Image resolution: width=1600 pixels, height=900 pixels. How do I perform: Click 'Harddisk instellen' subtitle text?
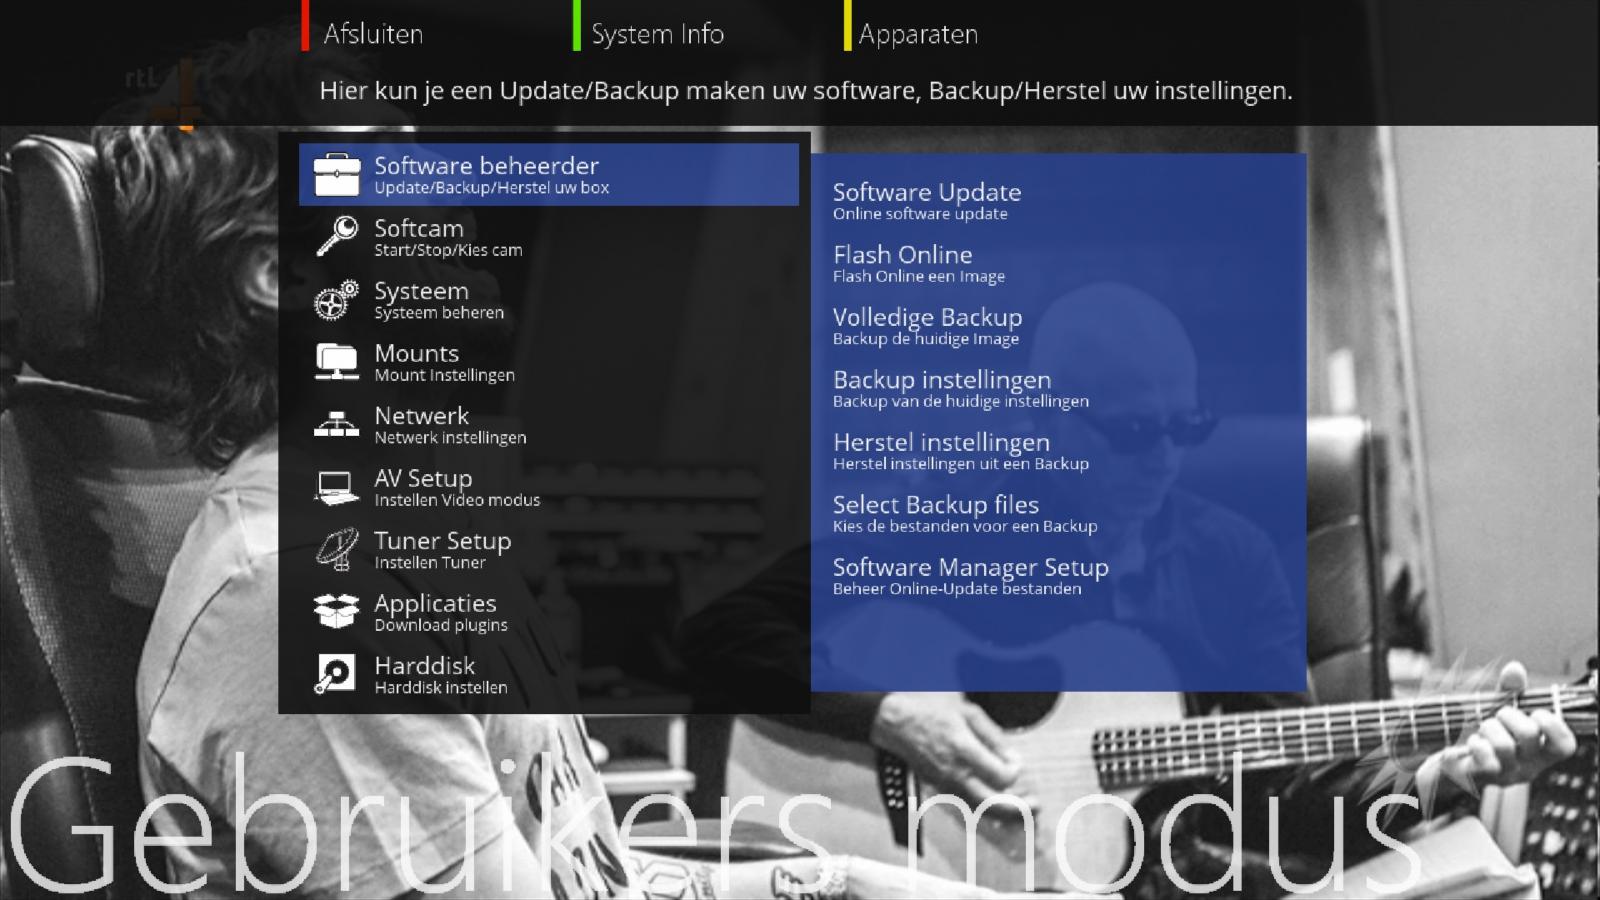coord(440,688)
